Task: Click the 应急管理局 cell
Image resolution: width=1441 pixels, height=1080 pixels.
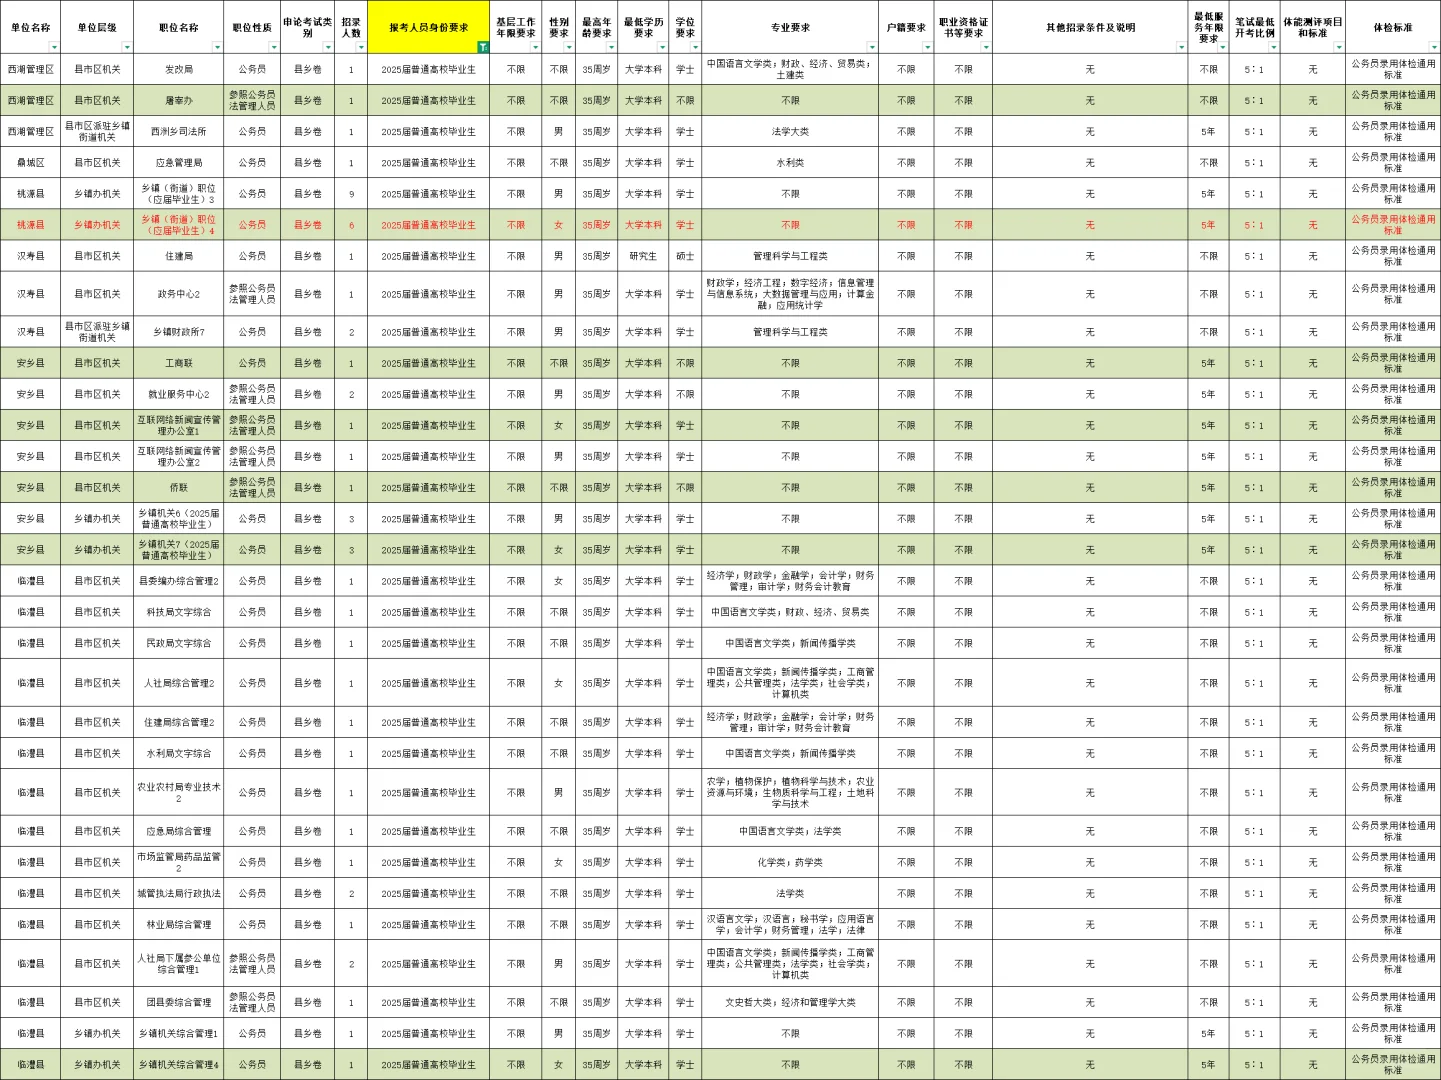Action: tap(179, 162)
